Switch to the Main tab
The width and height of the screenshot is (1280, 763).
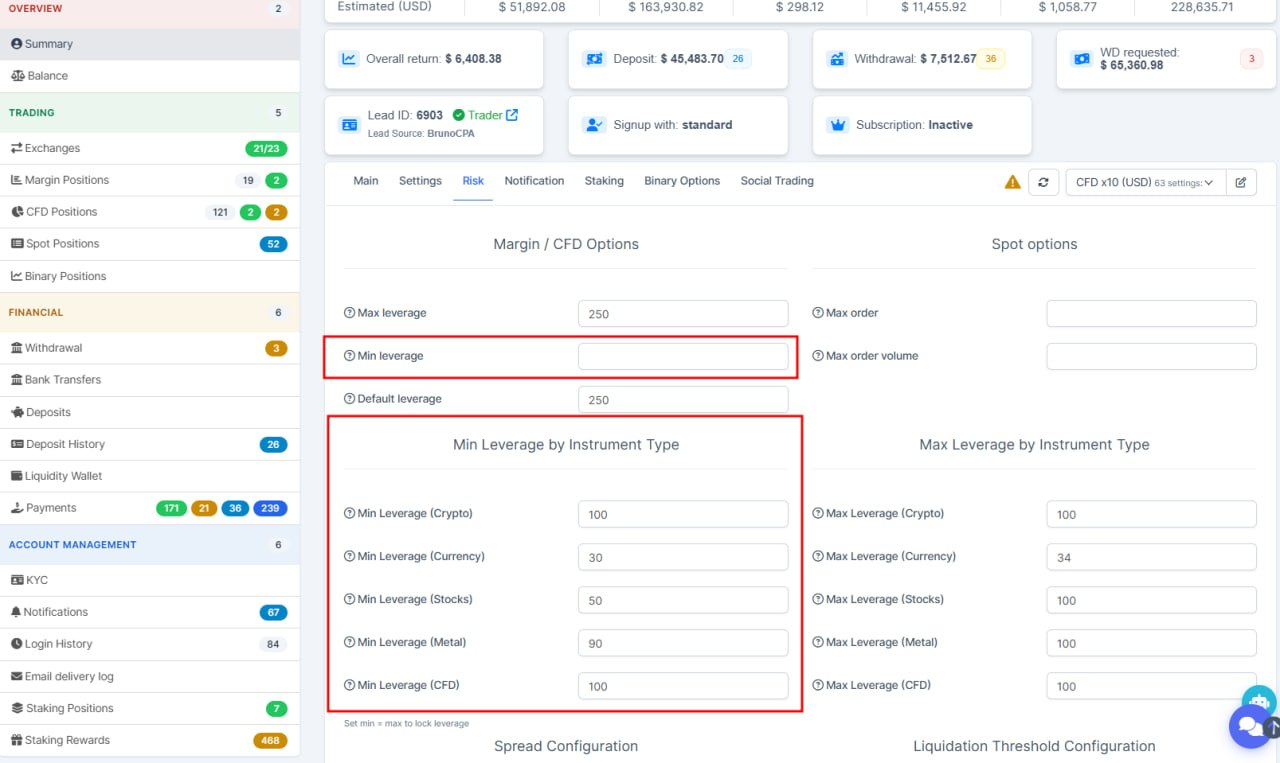coord(366,181)
